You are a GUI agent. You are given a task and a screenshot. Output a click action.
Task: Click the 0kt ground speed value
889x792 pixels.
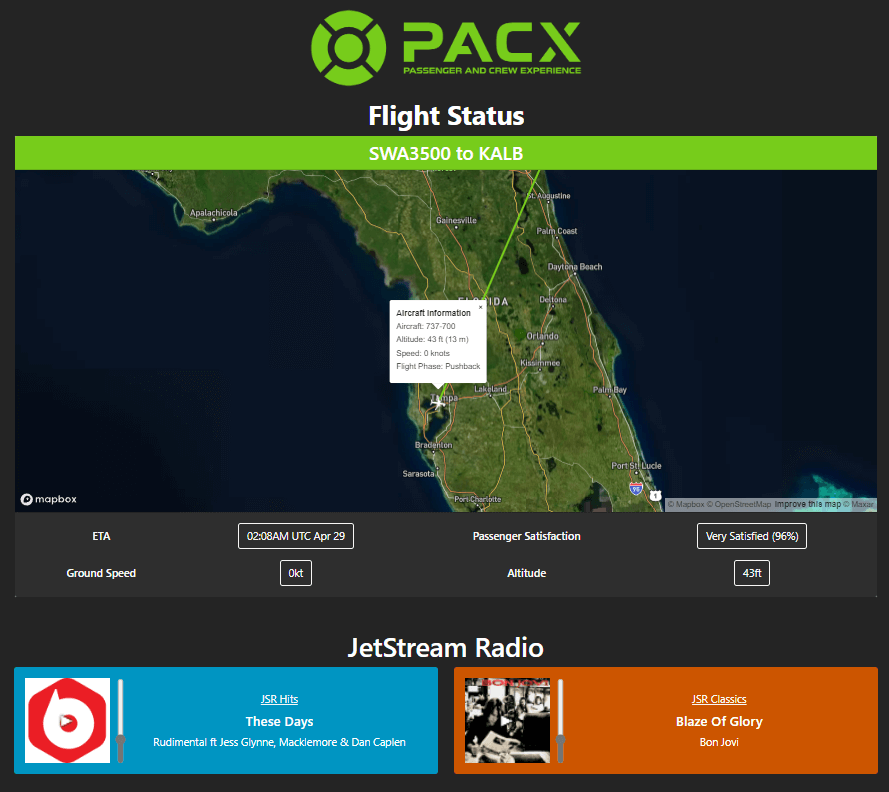pos(296,573)
